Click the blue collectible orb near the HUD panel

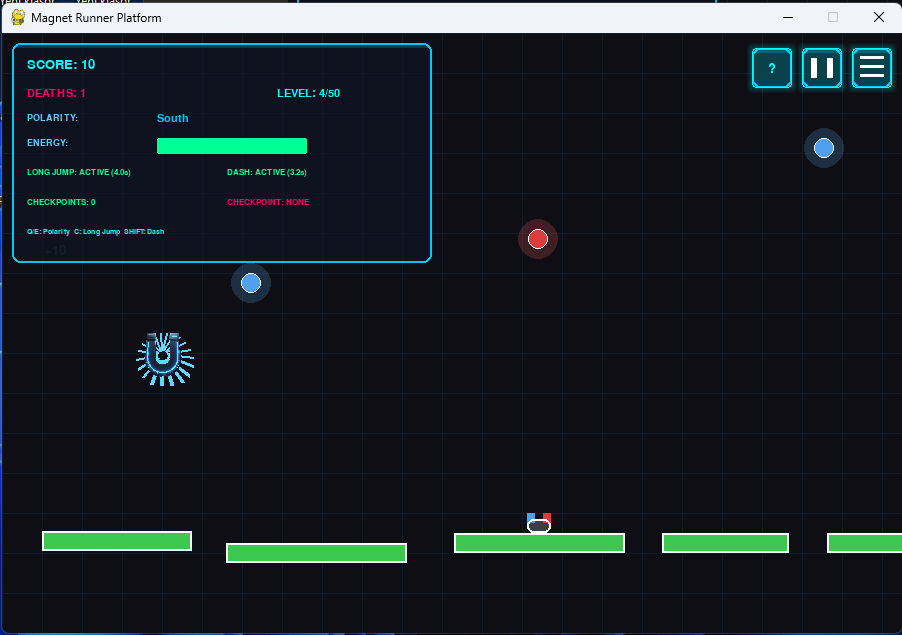[x=251, y=283]
